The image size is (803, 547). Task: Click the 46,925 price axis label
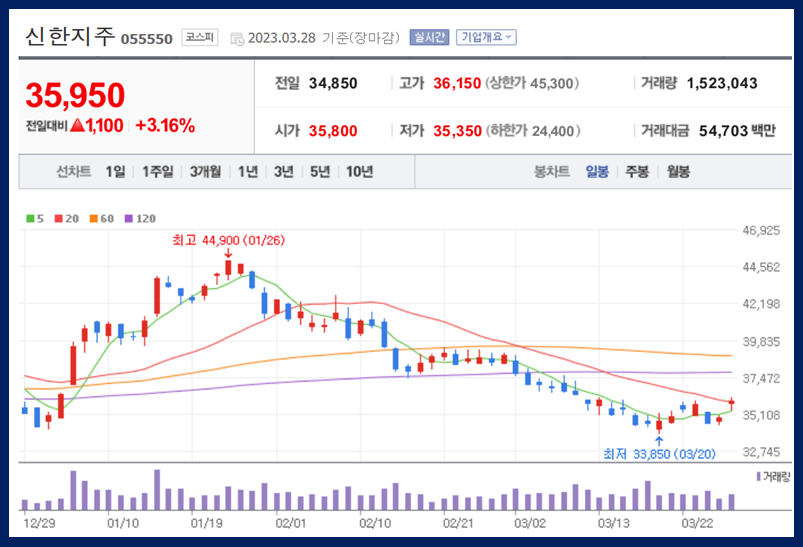[x=761, y=230]
